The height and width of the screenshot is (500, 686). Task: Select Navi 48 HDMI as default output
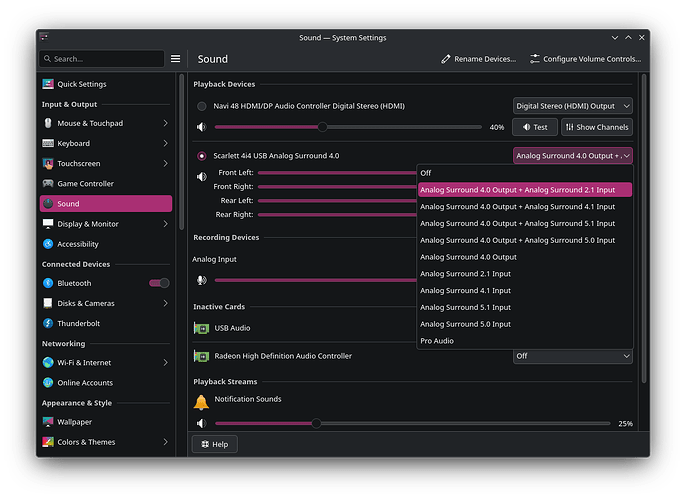(x=202, y=106)
